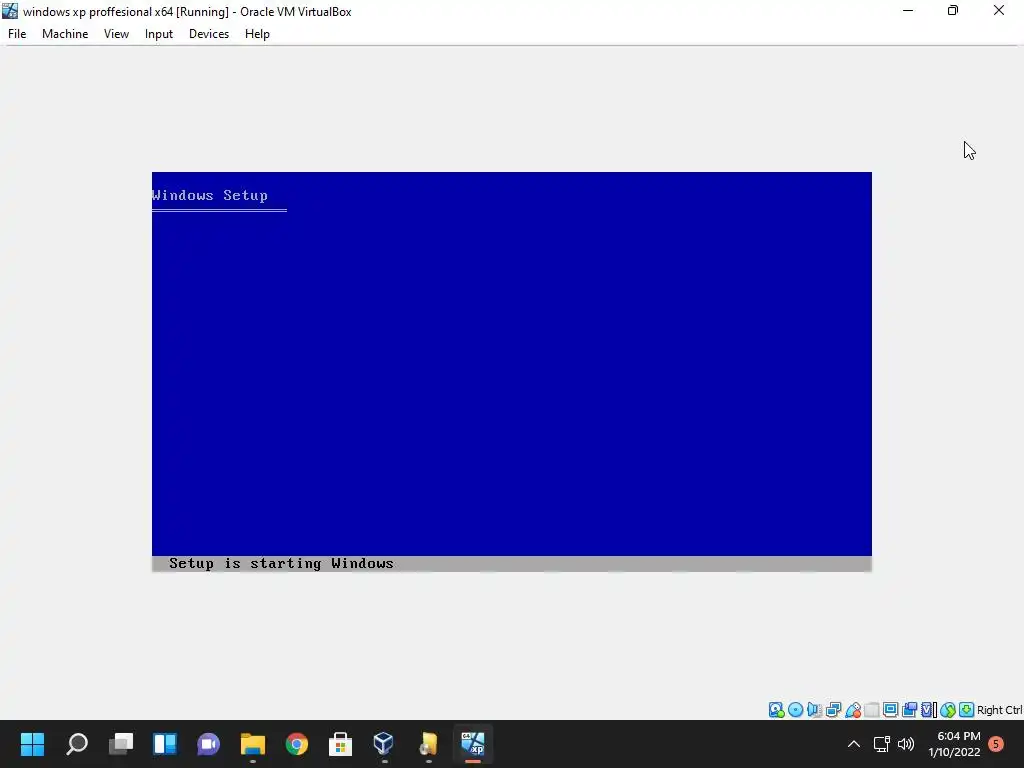The height and width of the screenshot is (768, 1024).
Task: Open the optical disk status icon
Action: [x=795, y=710]
